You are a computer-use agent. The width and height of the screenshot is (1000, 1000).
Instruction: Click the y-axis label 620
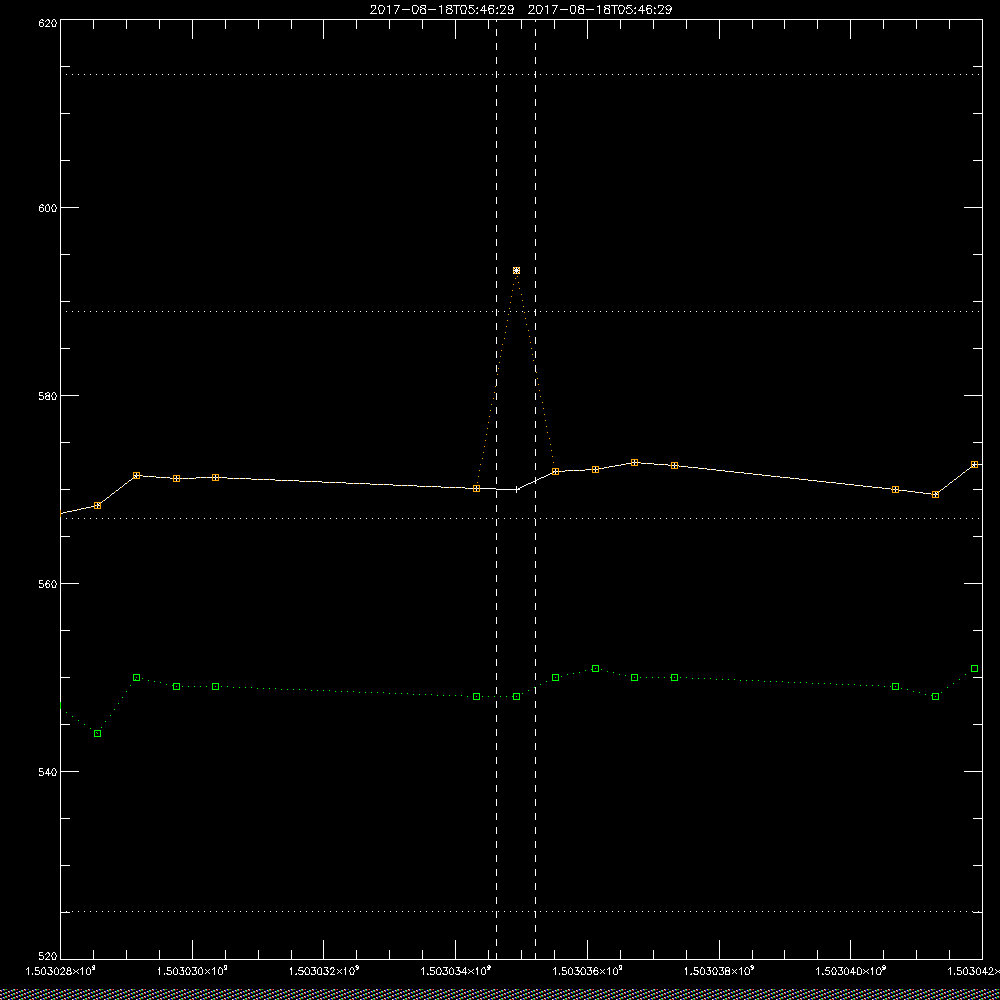(x=48, y=22)
